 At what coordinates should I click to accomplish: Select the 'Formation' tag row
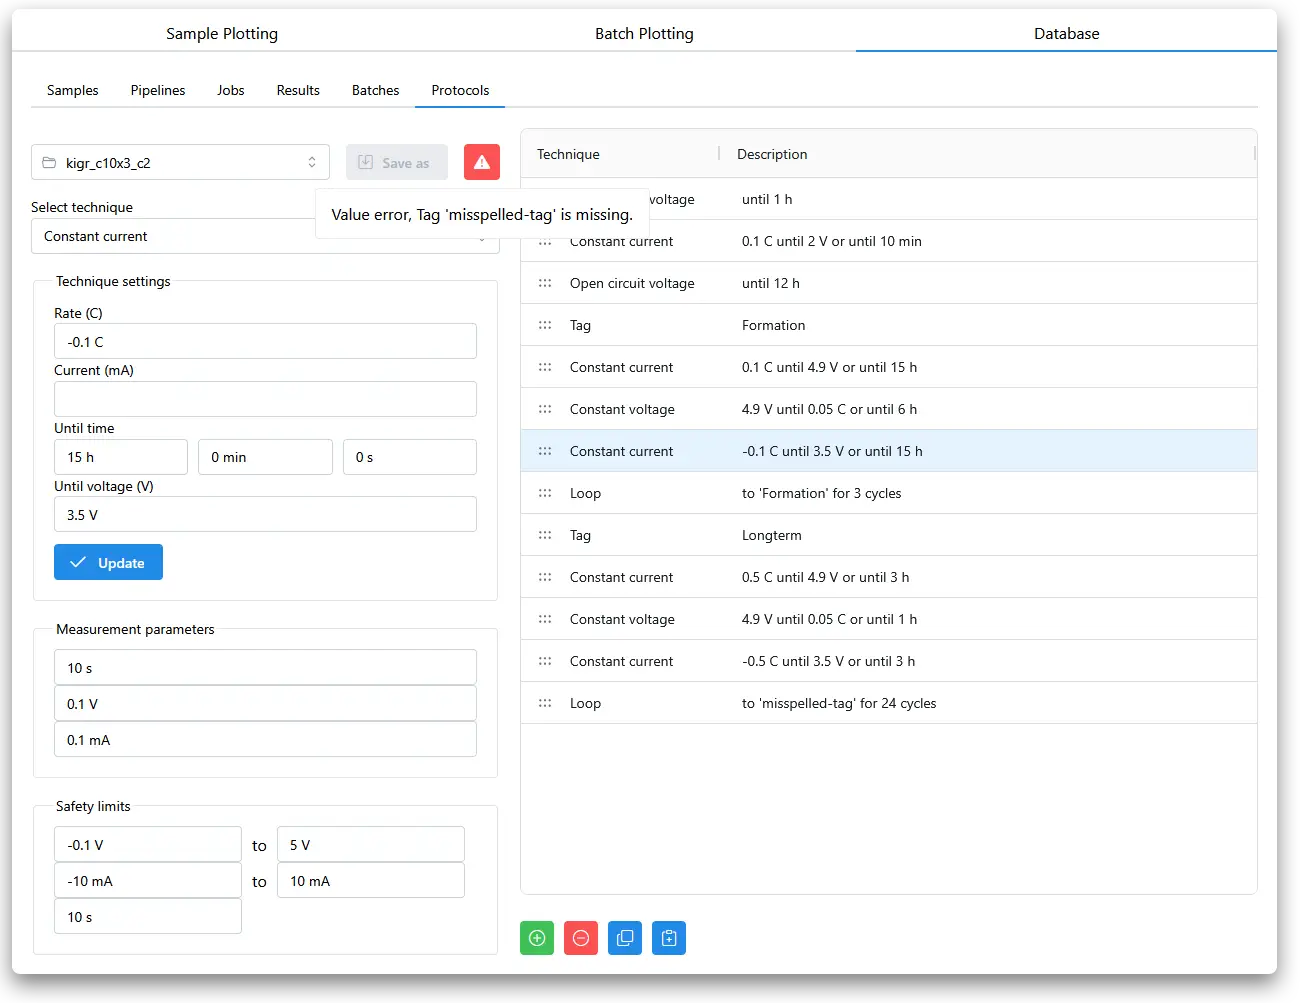pos(889,325)
